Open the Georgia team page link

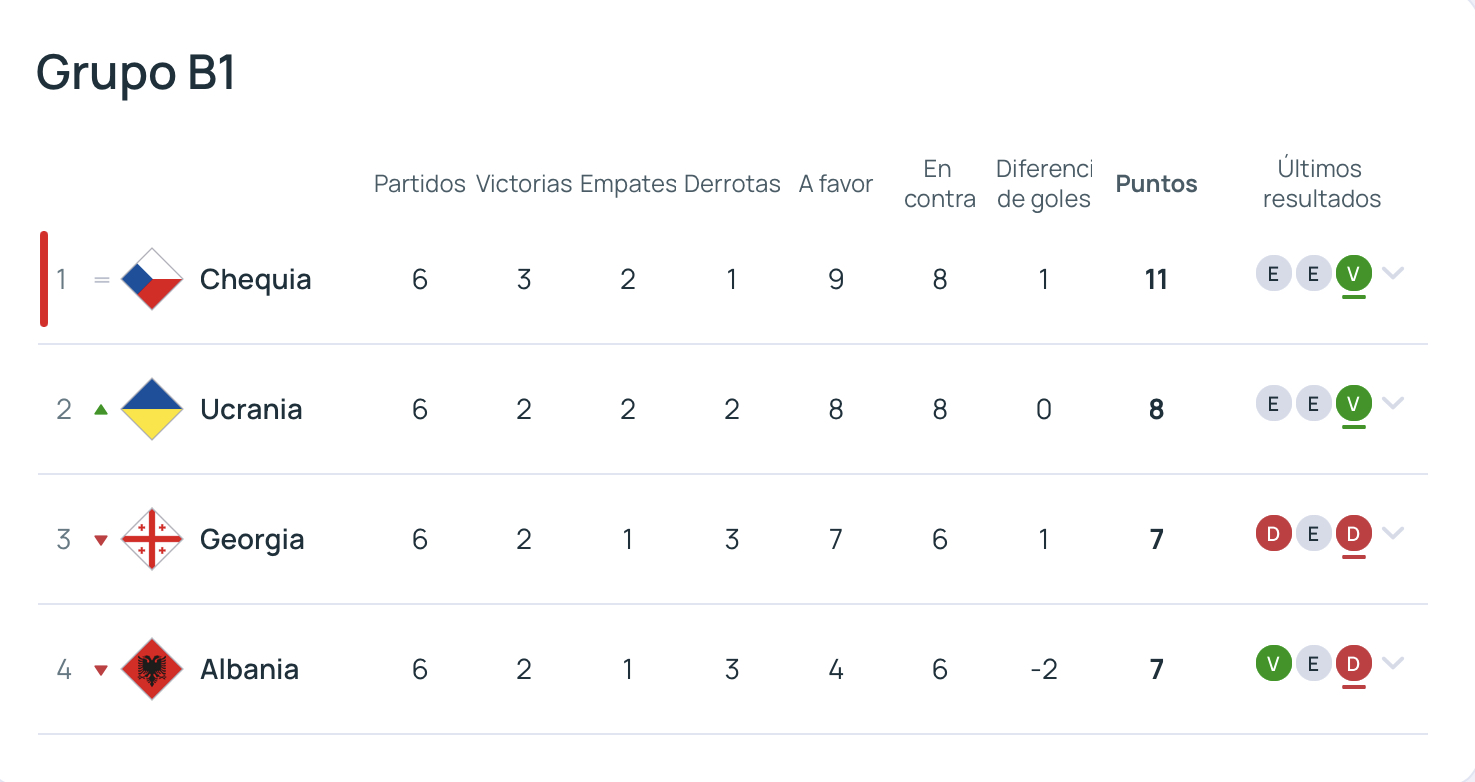pos(252,539)
